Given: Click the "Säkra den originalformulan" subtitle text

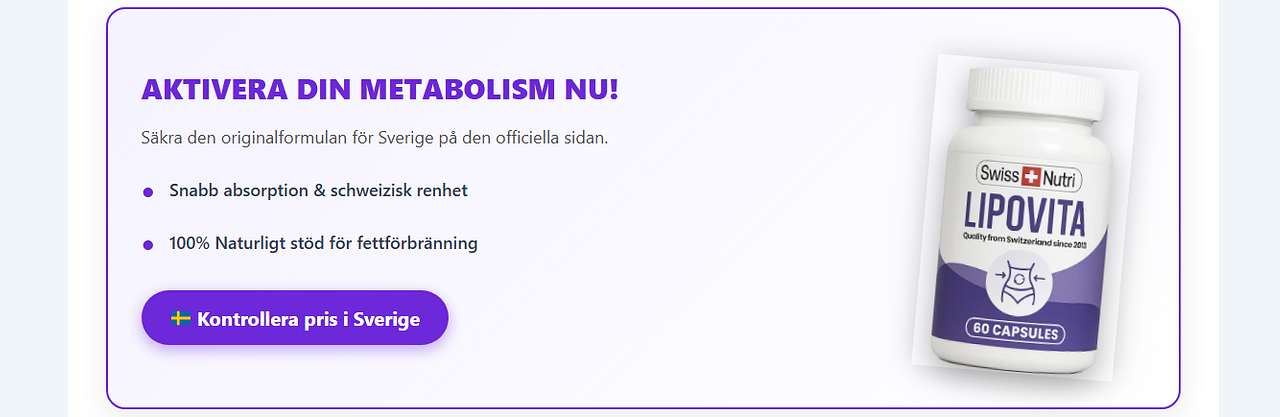Looking at the screenshot, I should coord(374,137).
